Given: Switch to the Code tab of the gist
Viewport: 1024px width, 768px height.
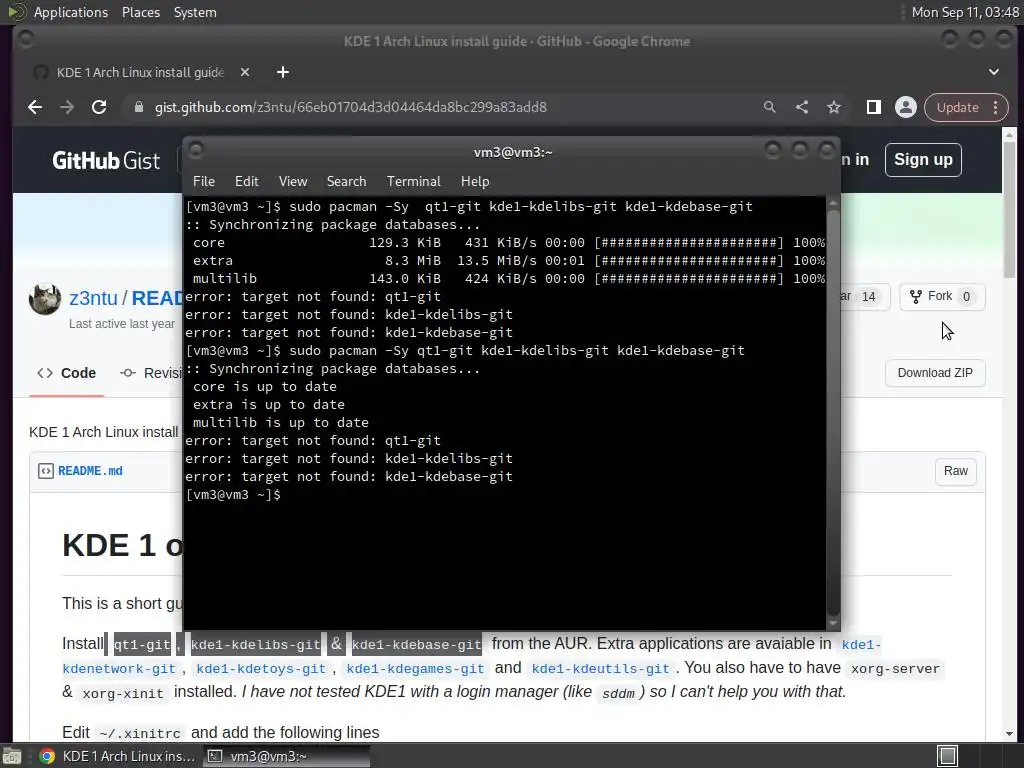Looking at the screenshot, I should (66, 374).
